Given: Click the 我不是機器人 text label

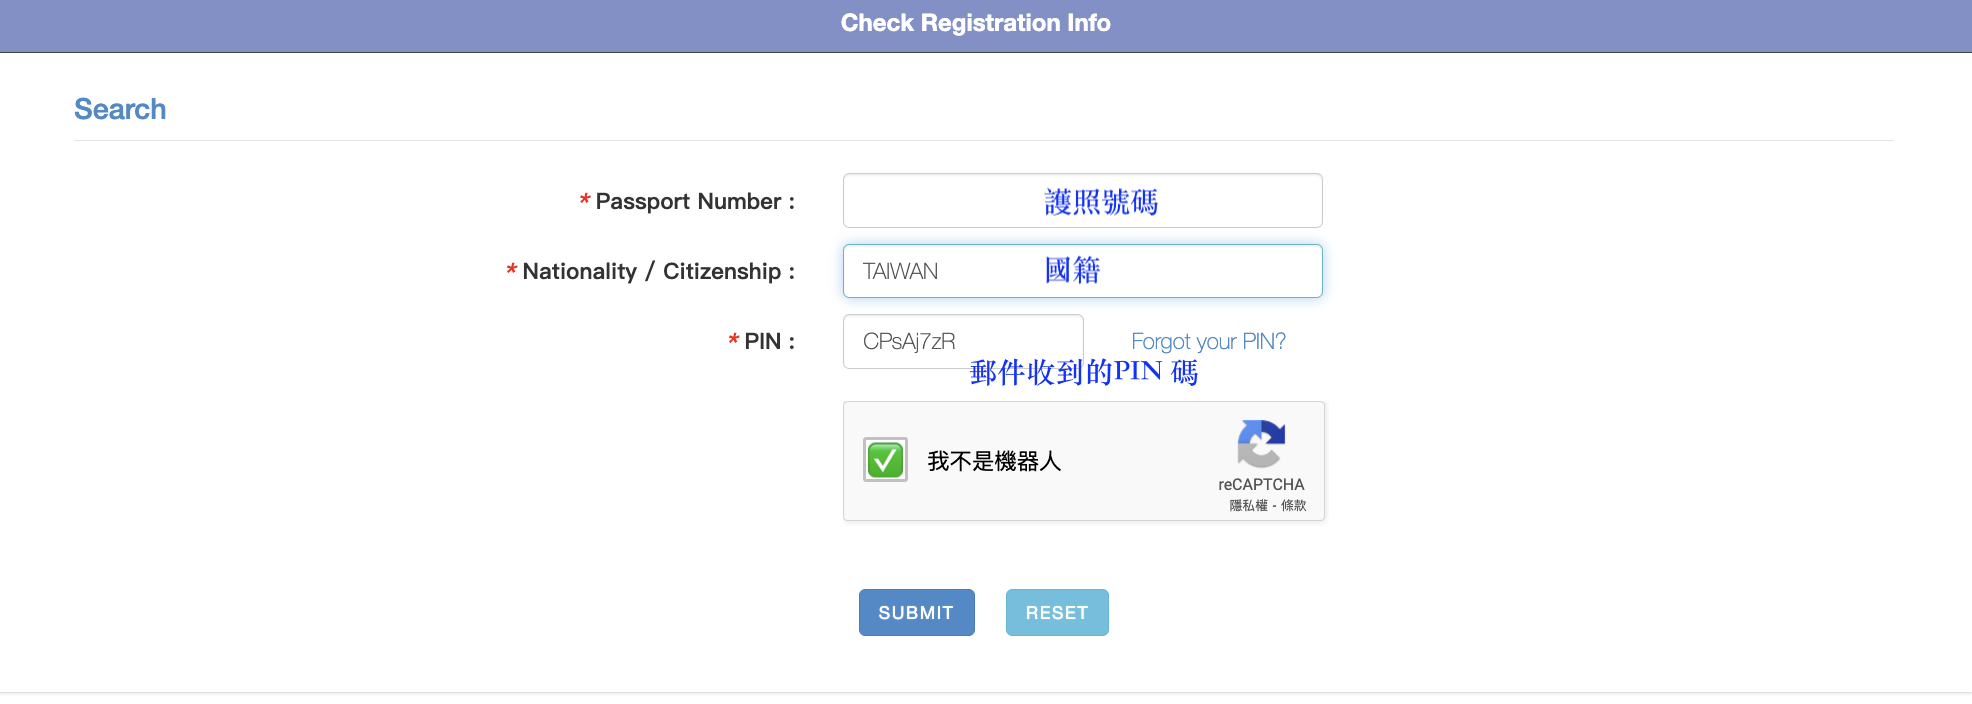Looking at the screenshot, I should [994, 461].
